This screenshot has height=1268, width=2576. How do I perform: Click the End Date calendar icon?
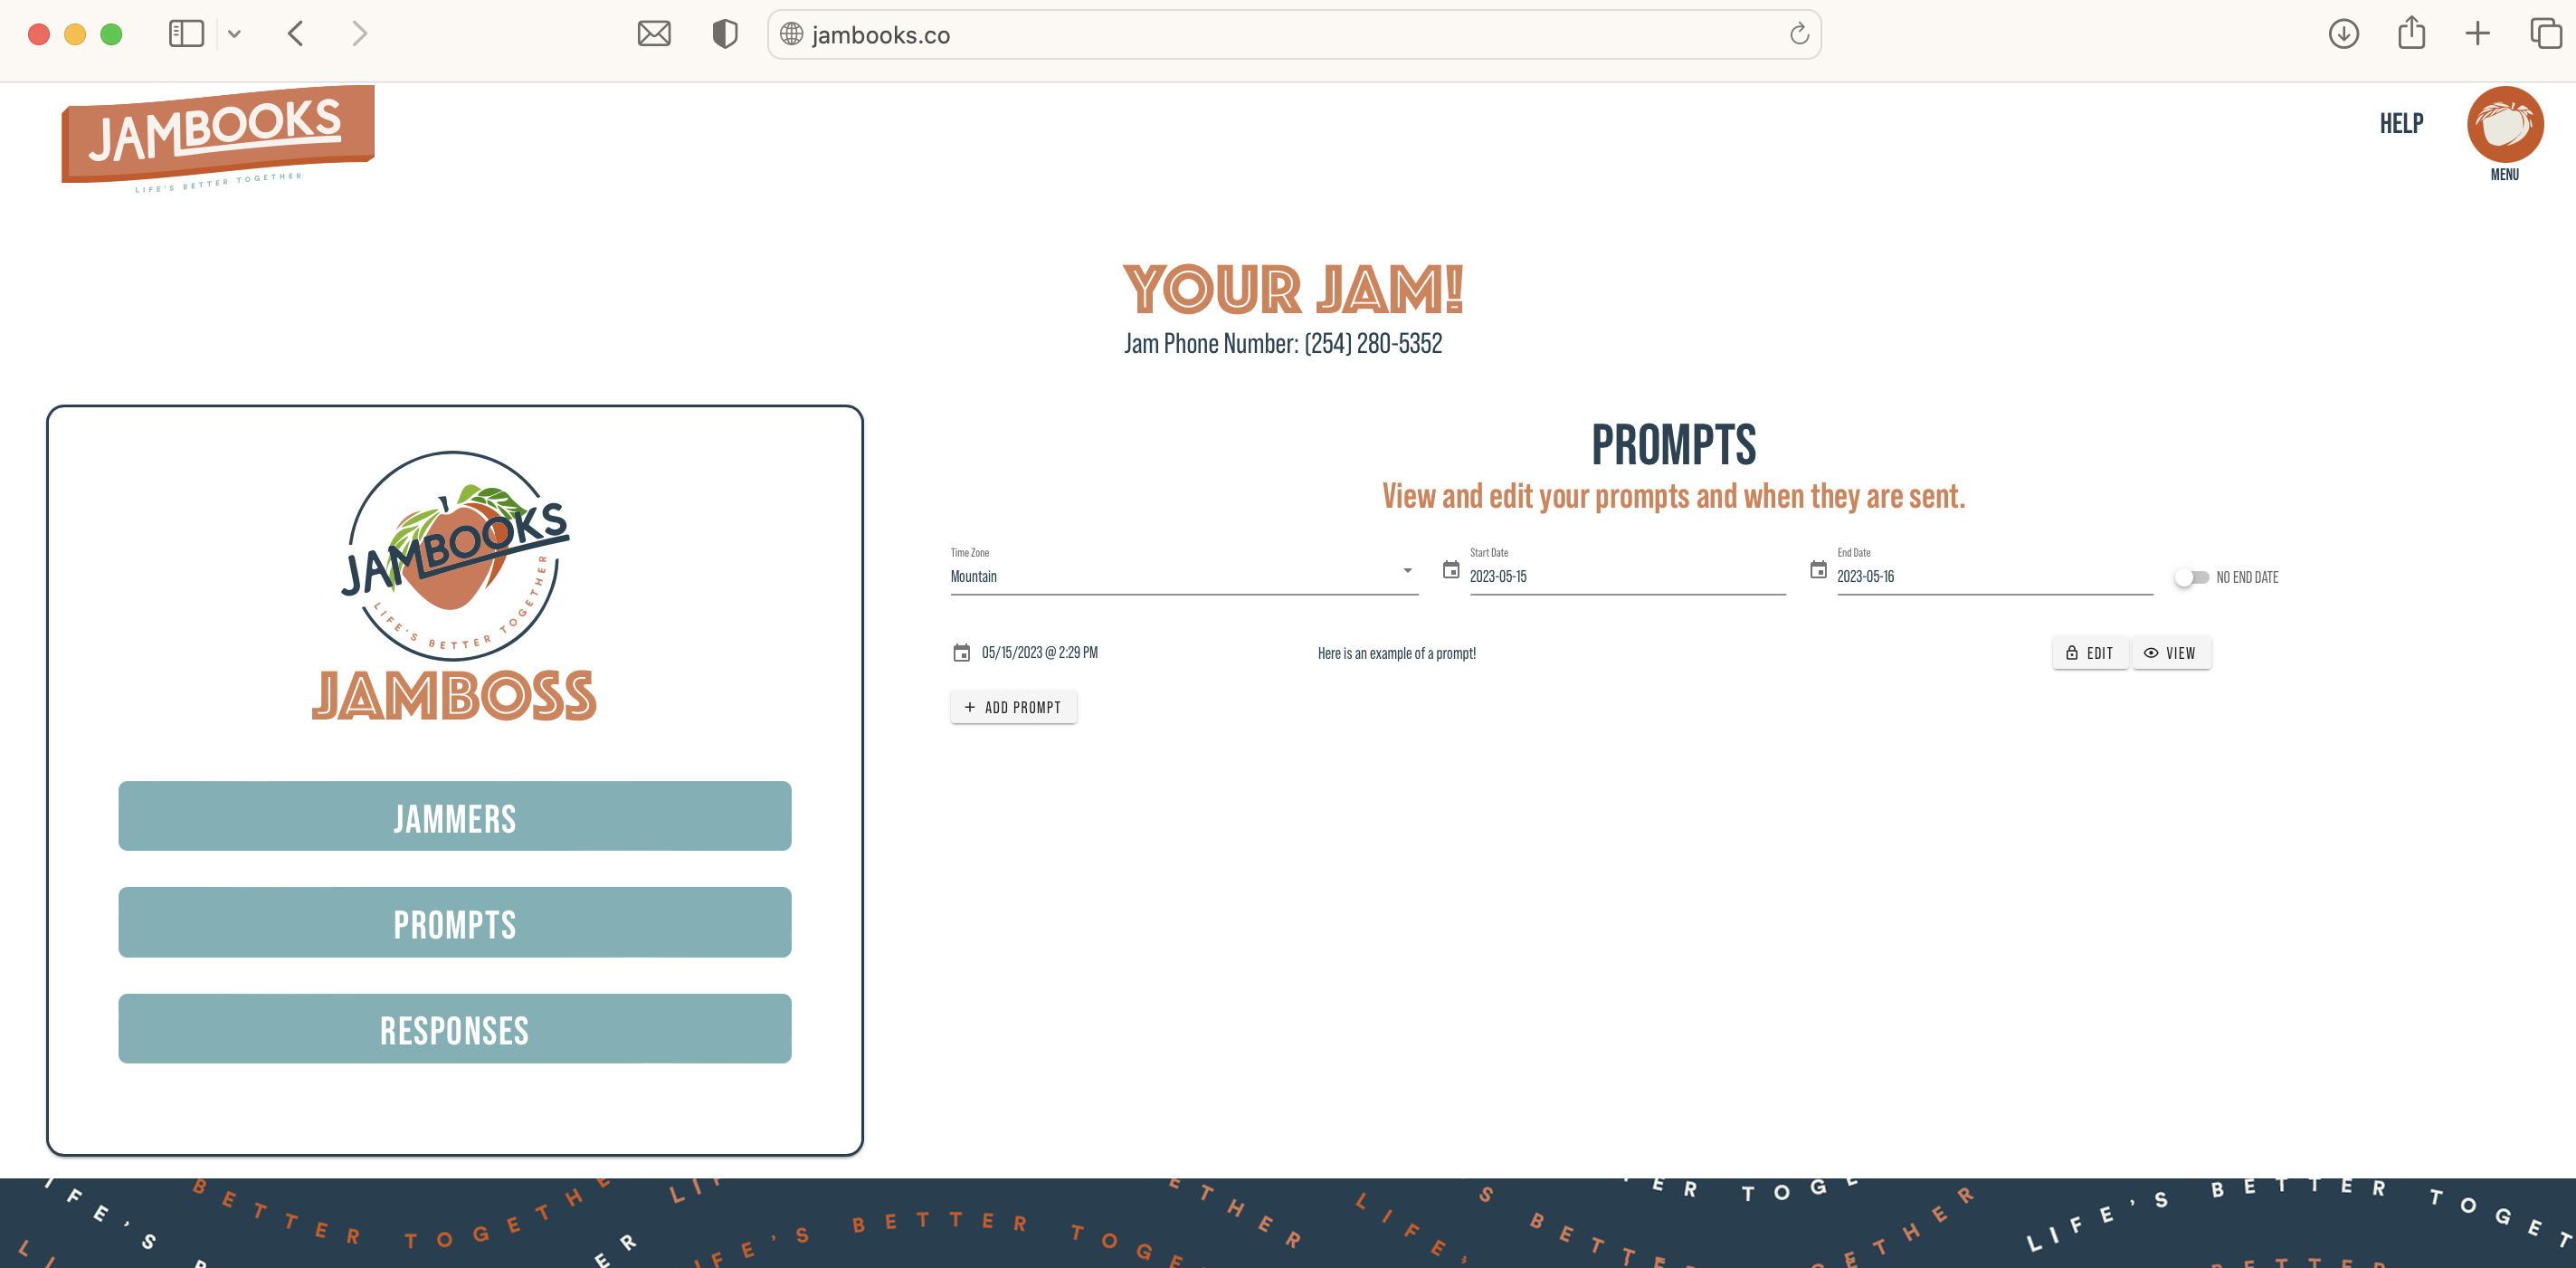pyautogui.click(x=1818, y=569)
